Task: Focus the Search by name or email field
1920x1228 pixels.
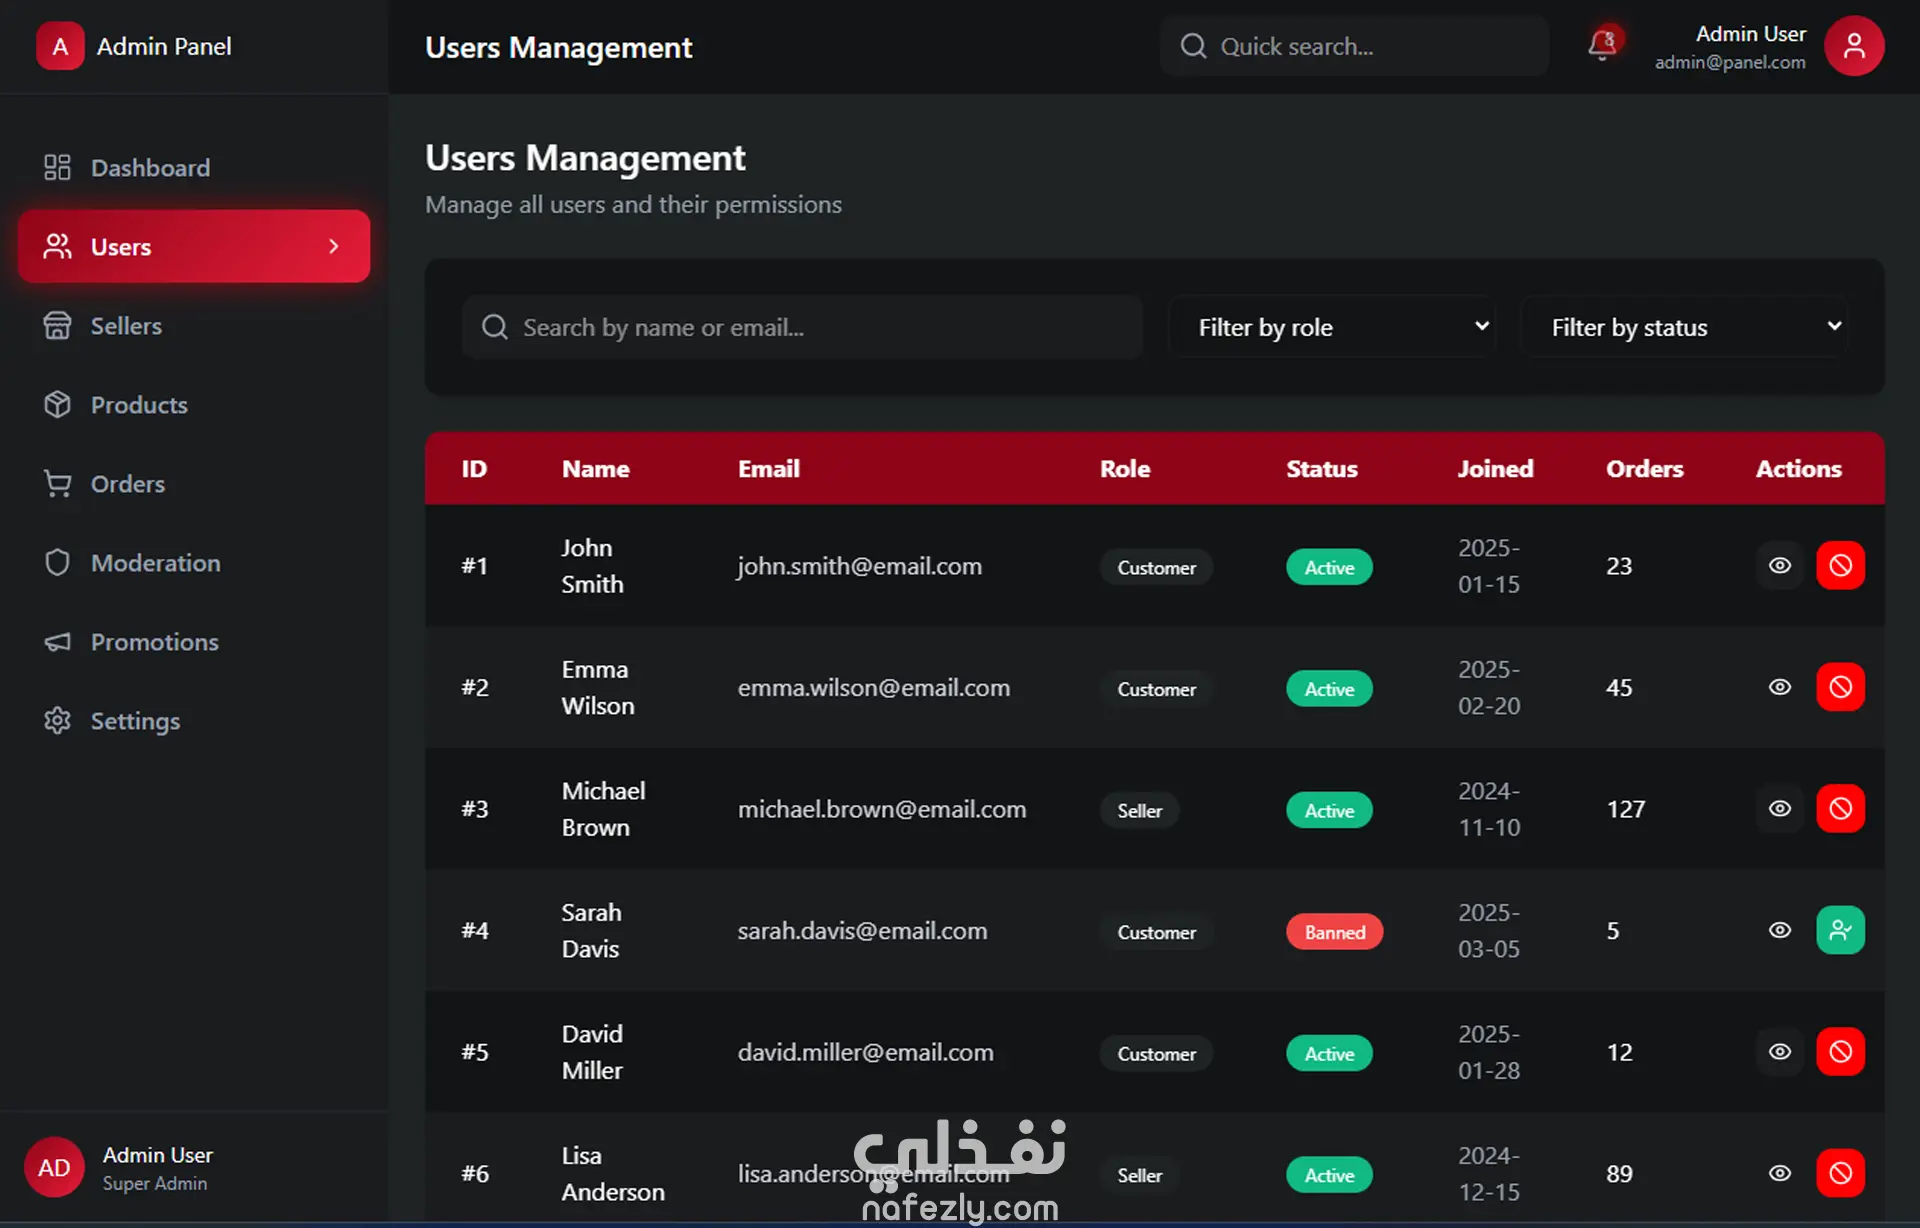Action: [802, 327]
